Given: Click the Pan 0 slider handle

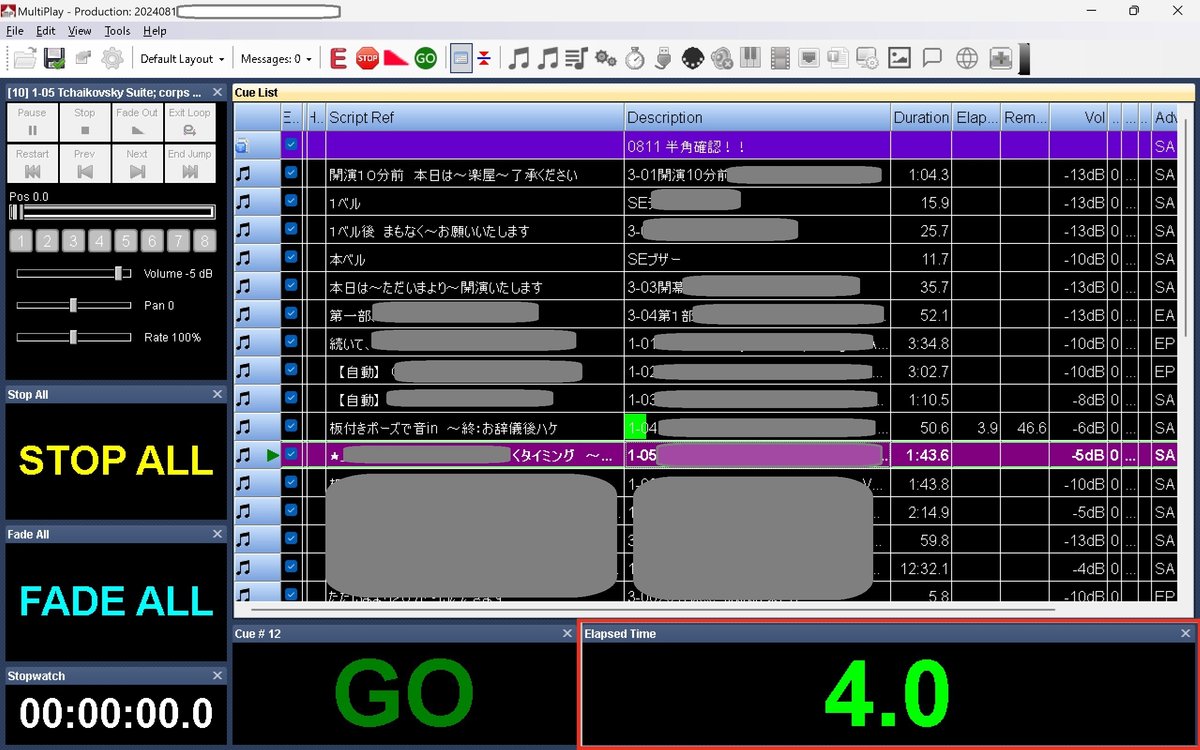Looking at the screenshot, I should 75,305.
